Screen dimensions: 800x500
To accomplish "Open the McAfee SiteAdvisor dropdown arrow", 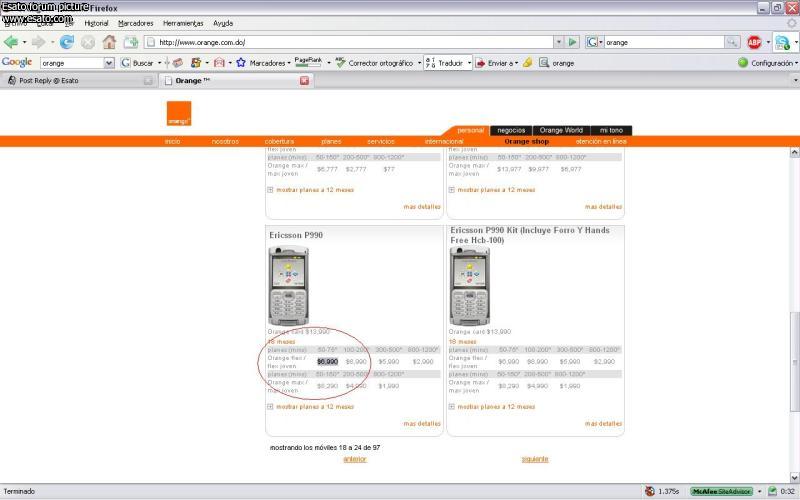I will [x=760, y=491].
